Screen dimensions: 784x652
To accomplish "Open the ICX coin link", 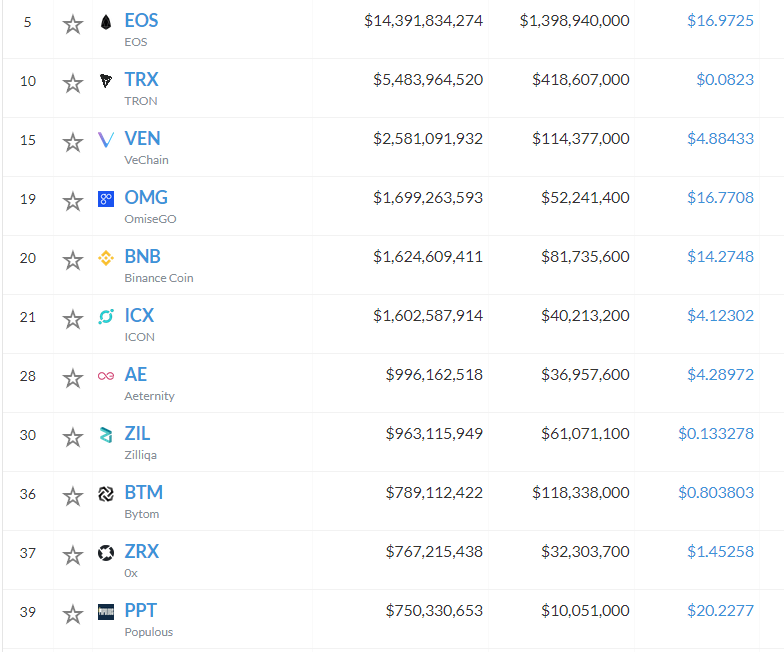I will 139,316.
